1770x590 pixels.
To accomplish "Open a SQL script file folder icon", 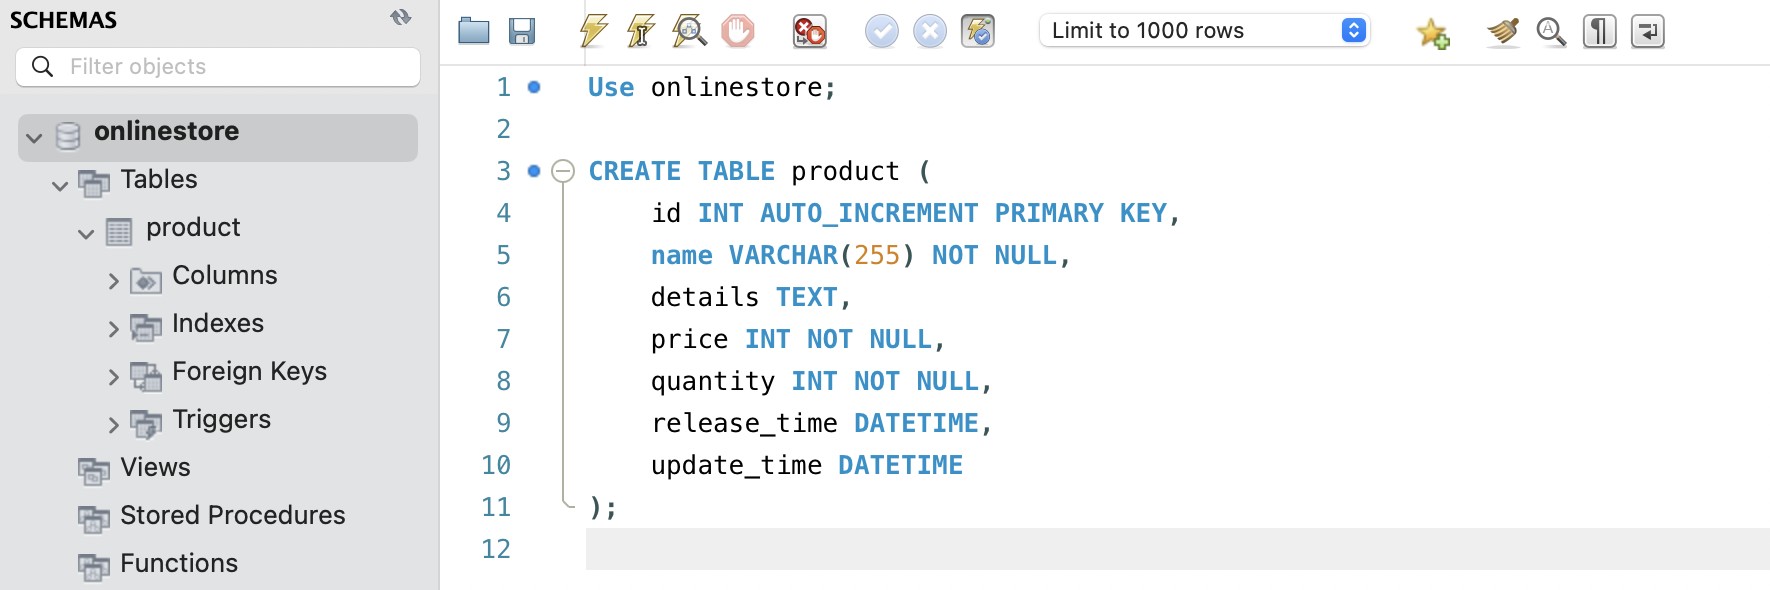I will coord(474,31).
